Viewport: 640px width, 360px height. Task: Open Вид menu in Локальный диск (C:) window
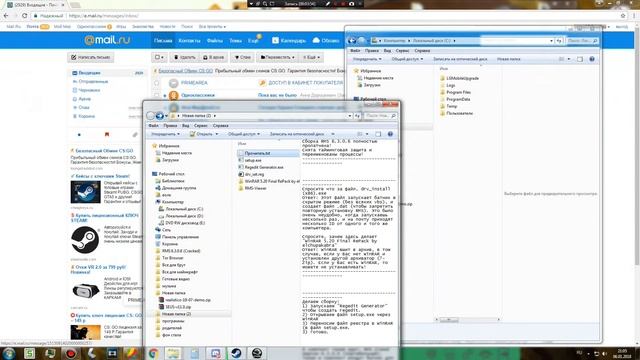[x=387, y=51]
